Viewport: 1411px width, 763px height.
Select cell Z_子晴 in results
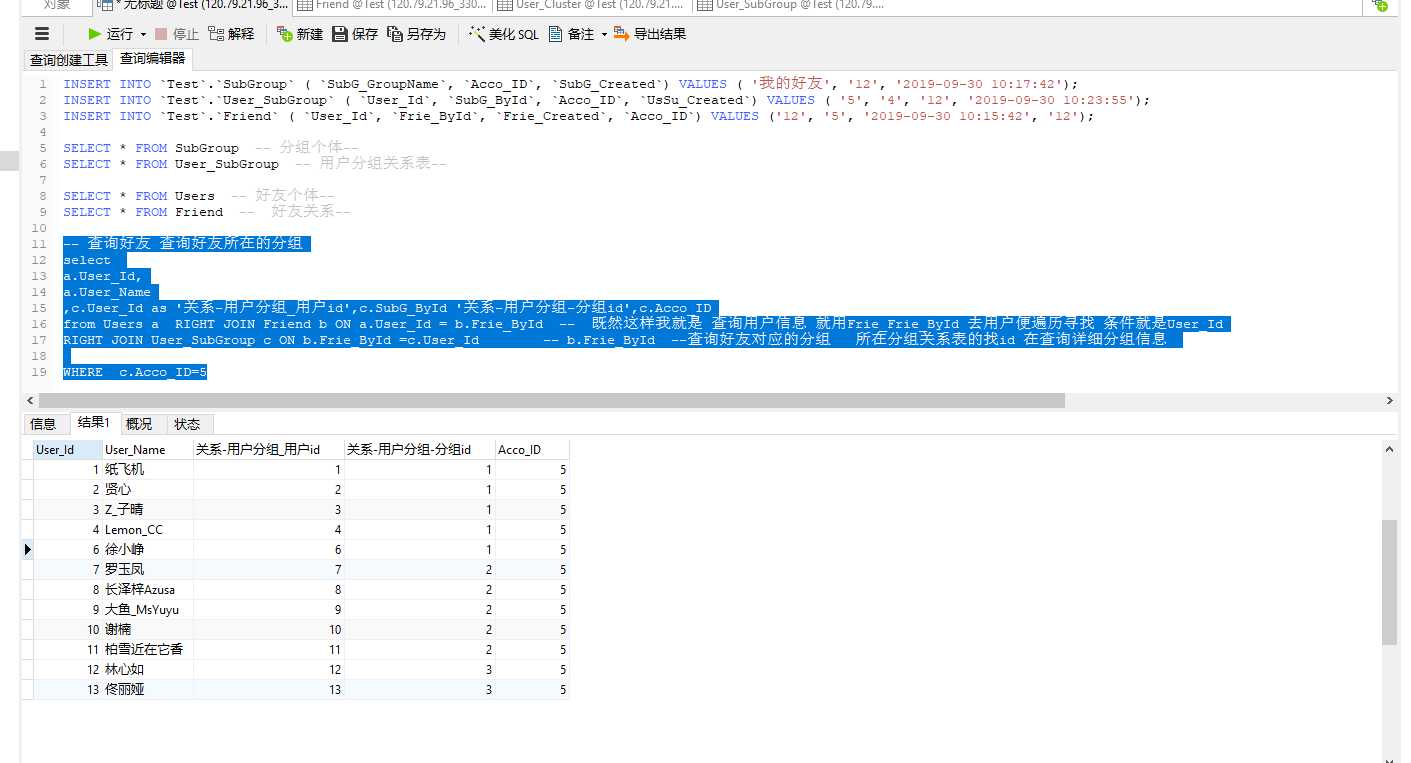tap(147, 510)
